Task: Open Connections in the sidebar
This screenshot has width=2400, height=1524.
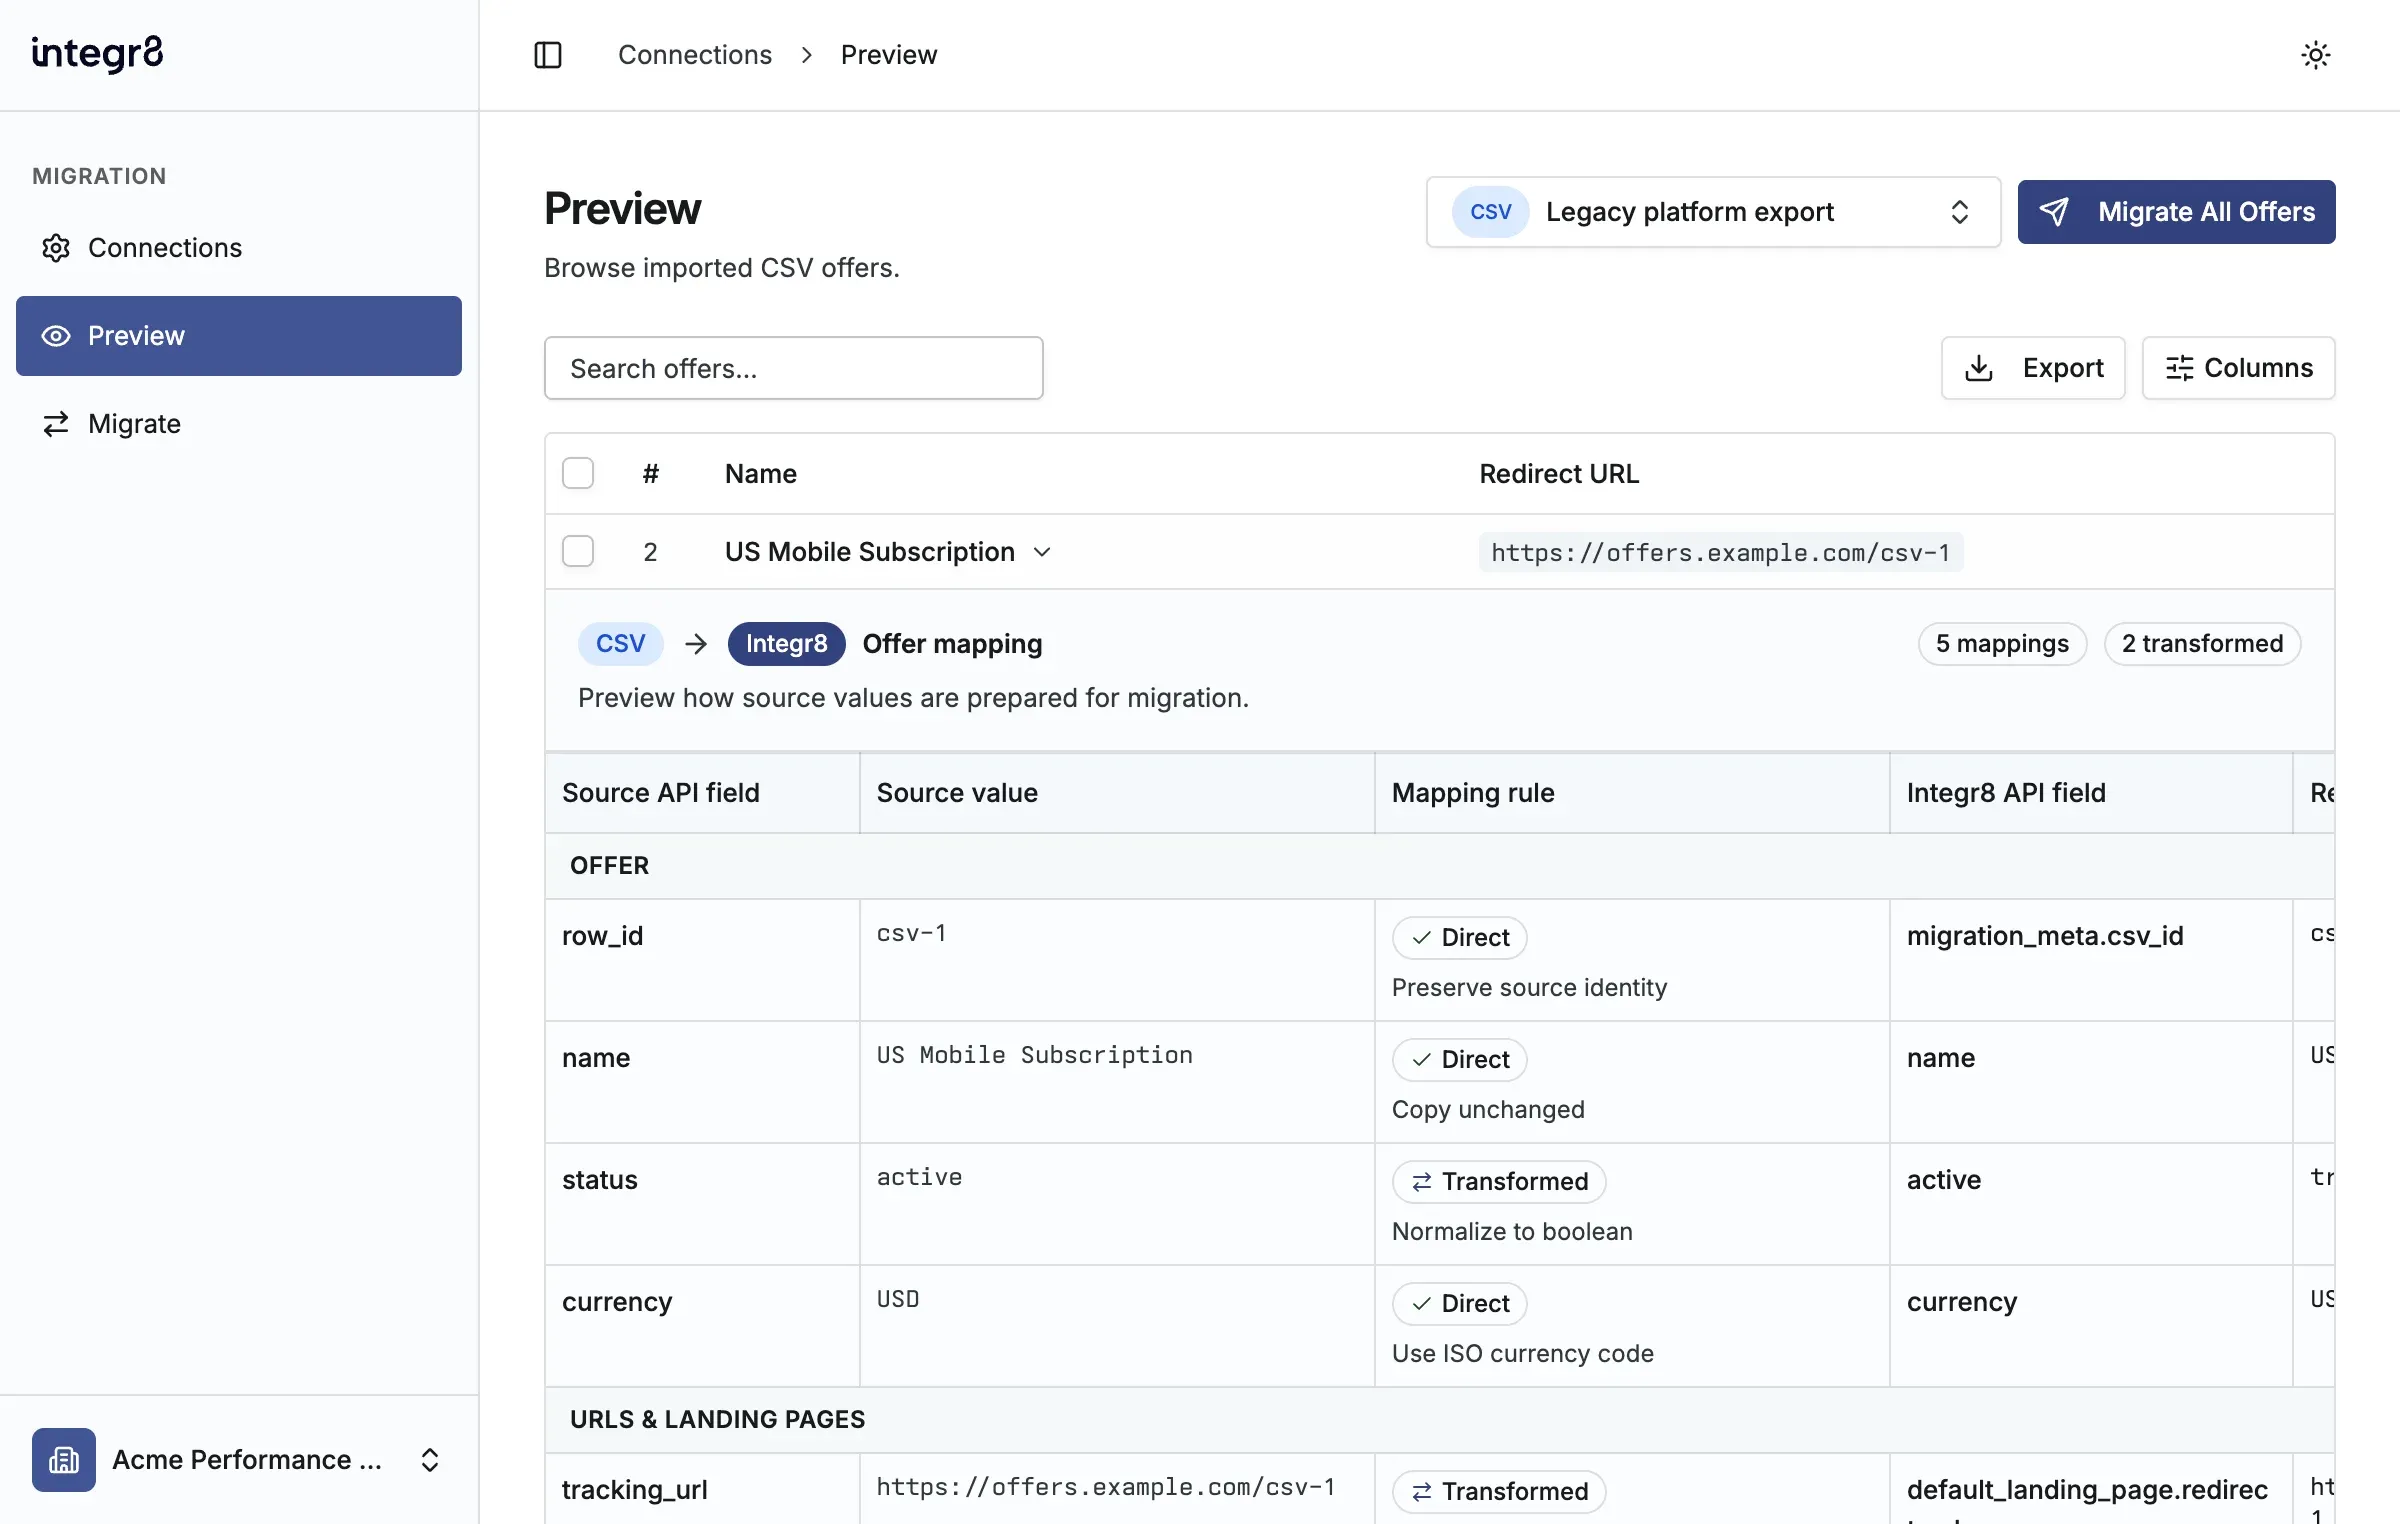Action: coord(239,248)
